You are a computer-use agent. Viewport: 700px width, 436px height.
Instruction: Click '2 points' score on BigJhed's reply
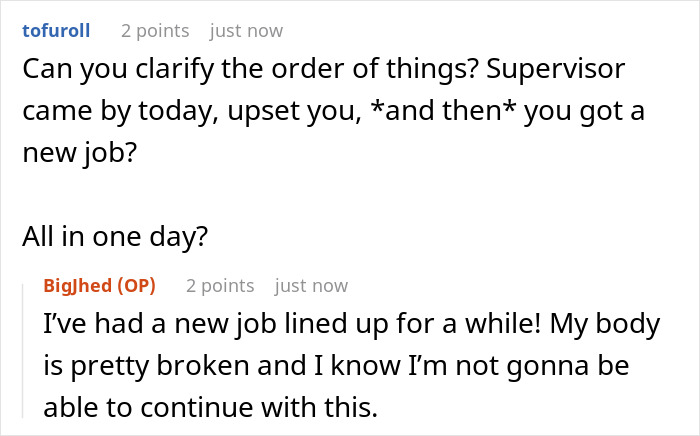click(220, 286)
